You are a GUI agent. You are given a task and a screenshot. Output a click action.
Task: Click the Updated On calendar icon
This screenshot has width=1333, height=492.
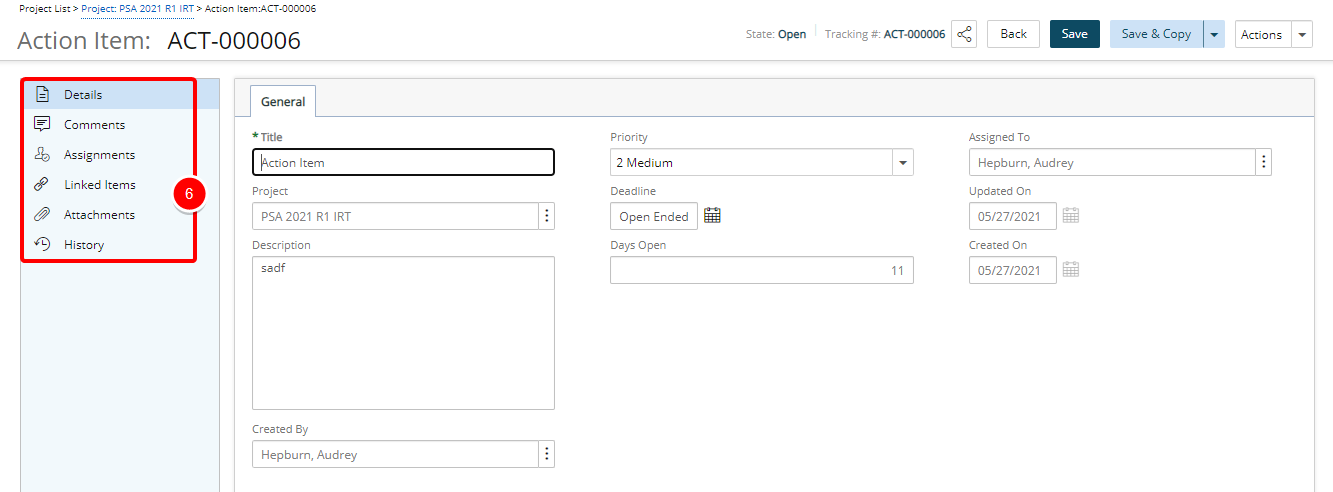pyautogui.click(x=1071, y=216)
